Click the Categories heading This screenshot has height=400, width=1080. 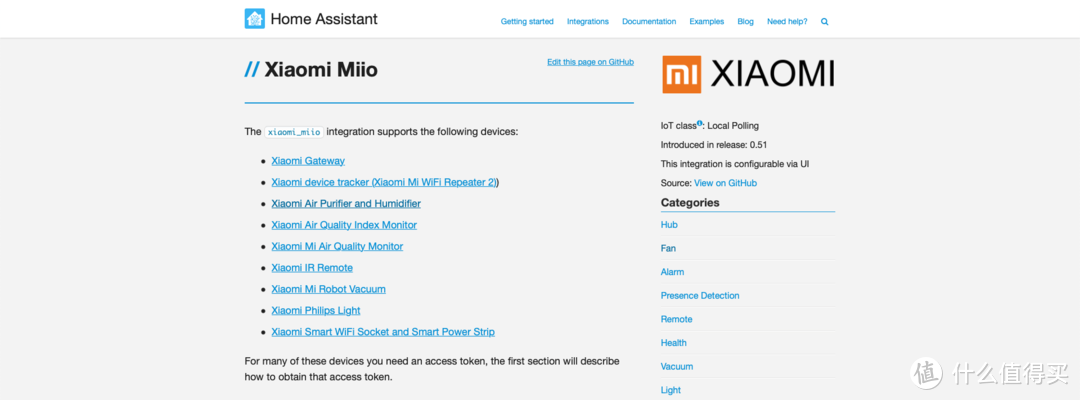[690, 202]
